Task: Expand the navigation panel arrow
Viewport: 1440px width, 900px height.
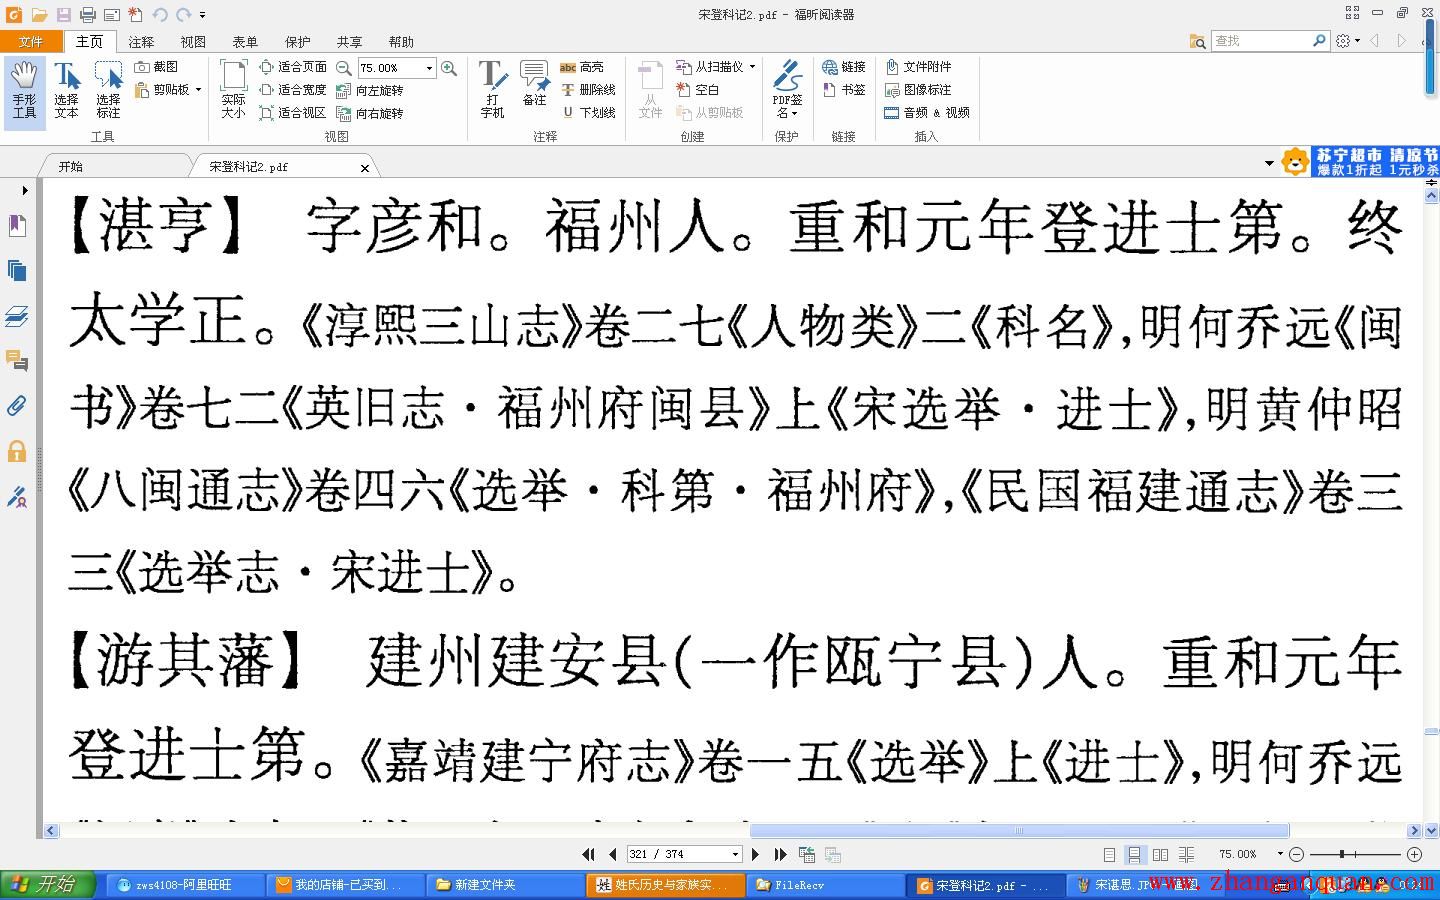Action: point(25,190)
